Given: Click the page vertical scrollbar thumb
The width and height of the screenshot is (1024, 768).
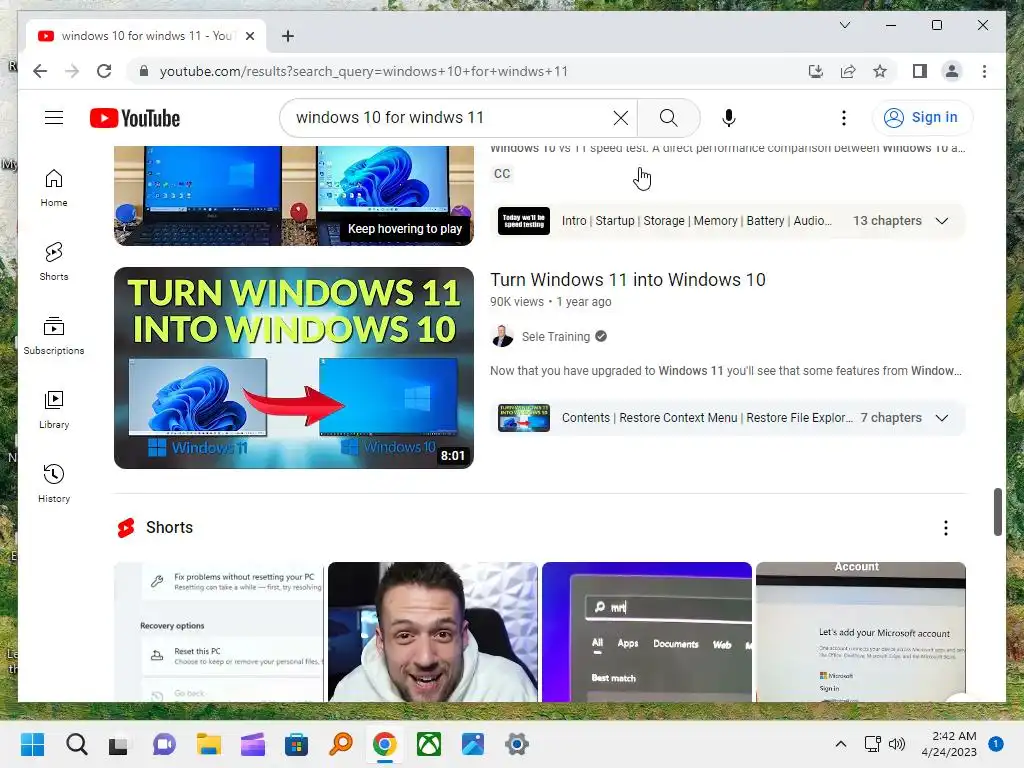Looking at the screenshot, I should tap(997, 511).
